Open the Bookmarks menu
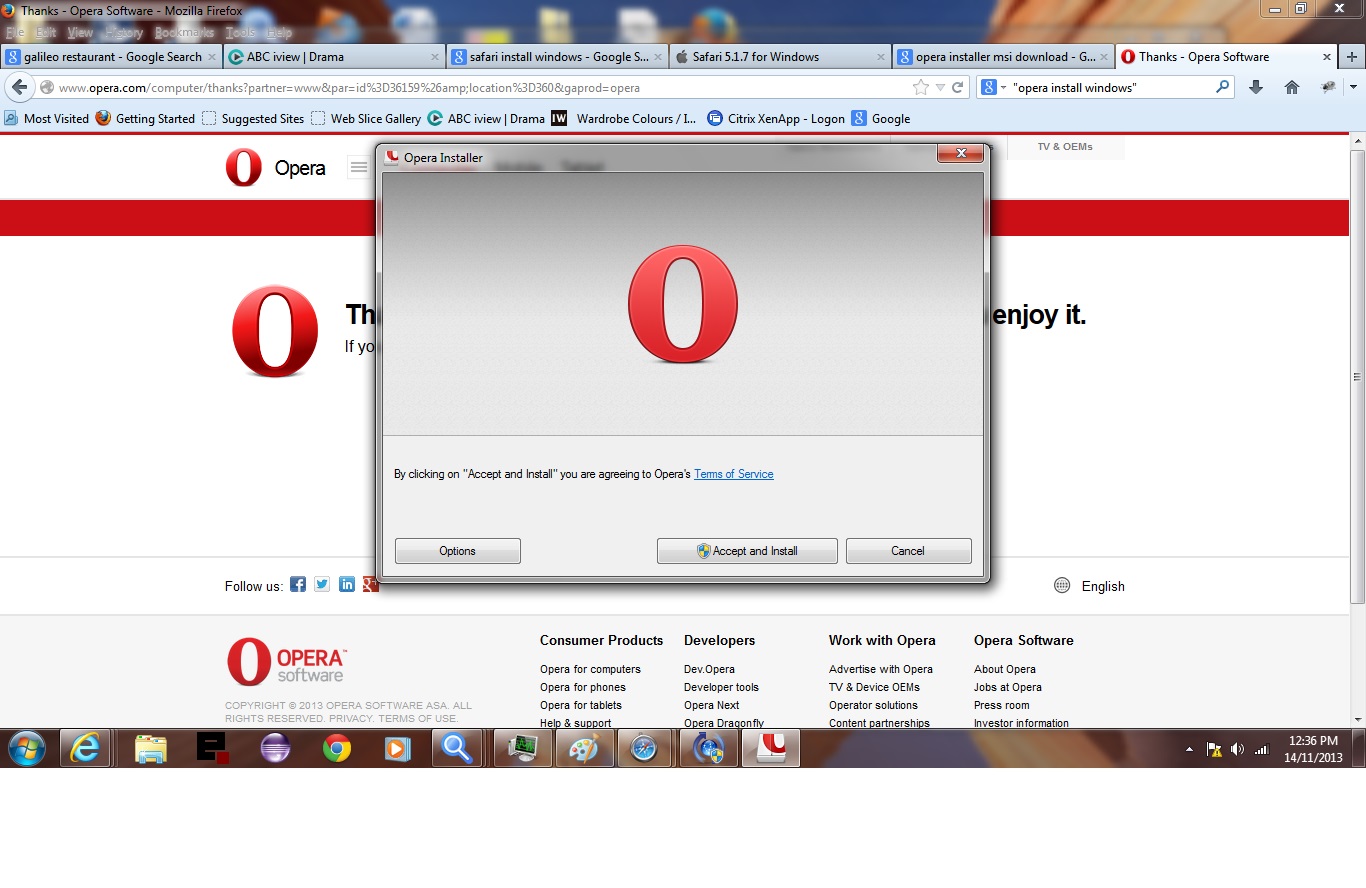 [x=184, y=33]
